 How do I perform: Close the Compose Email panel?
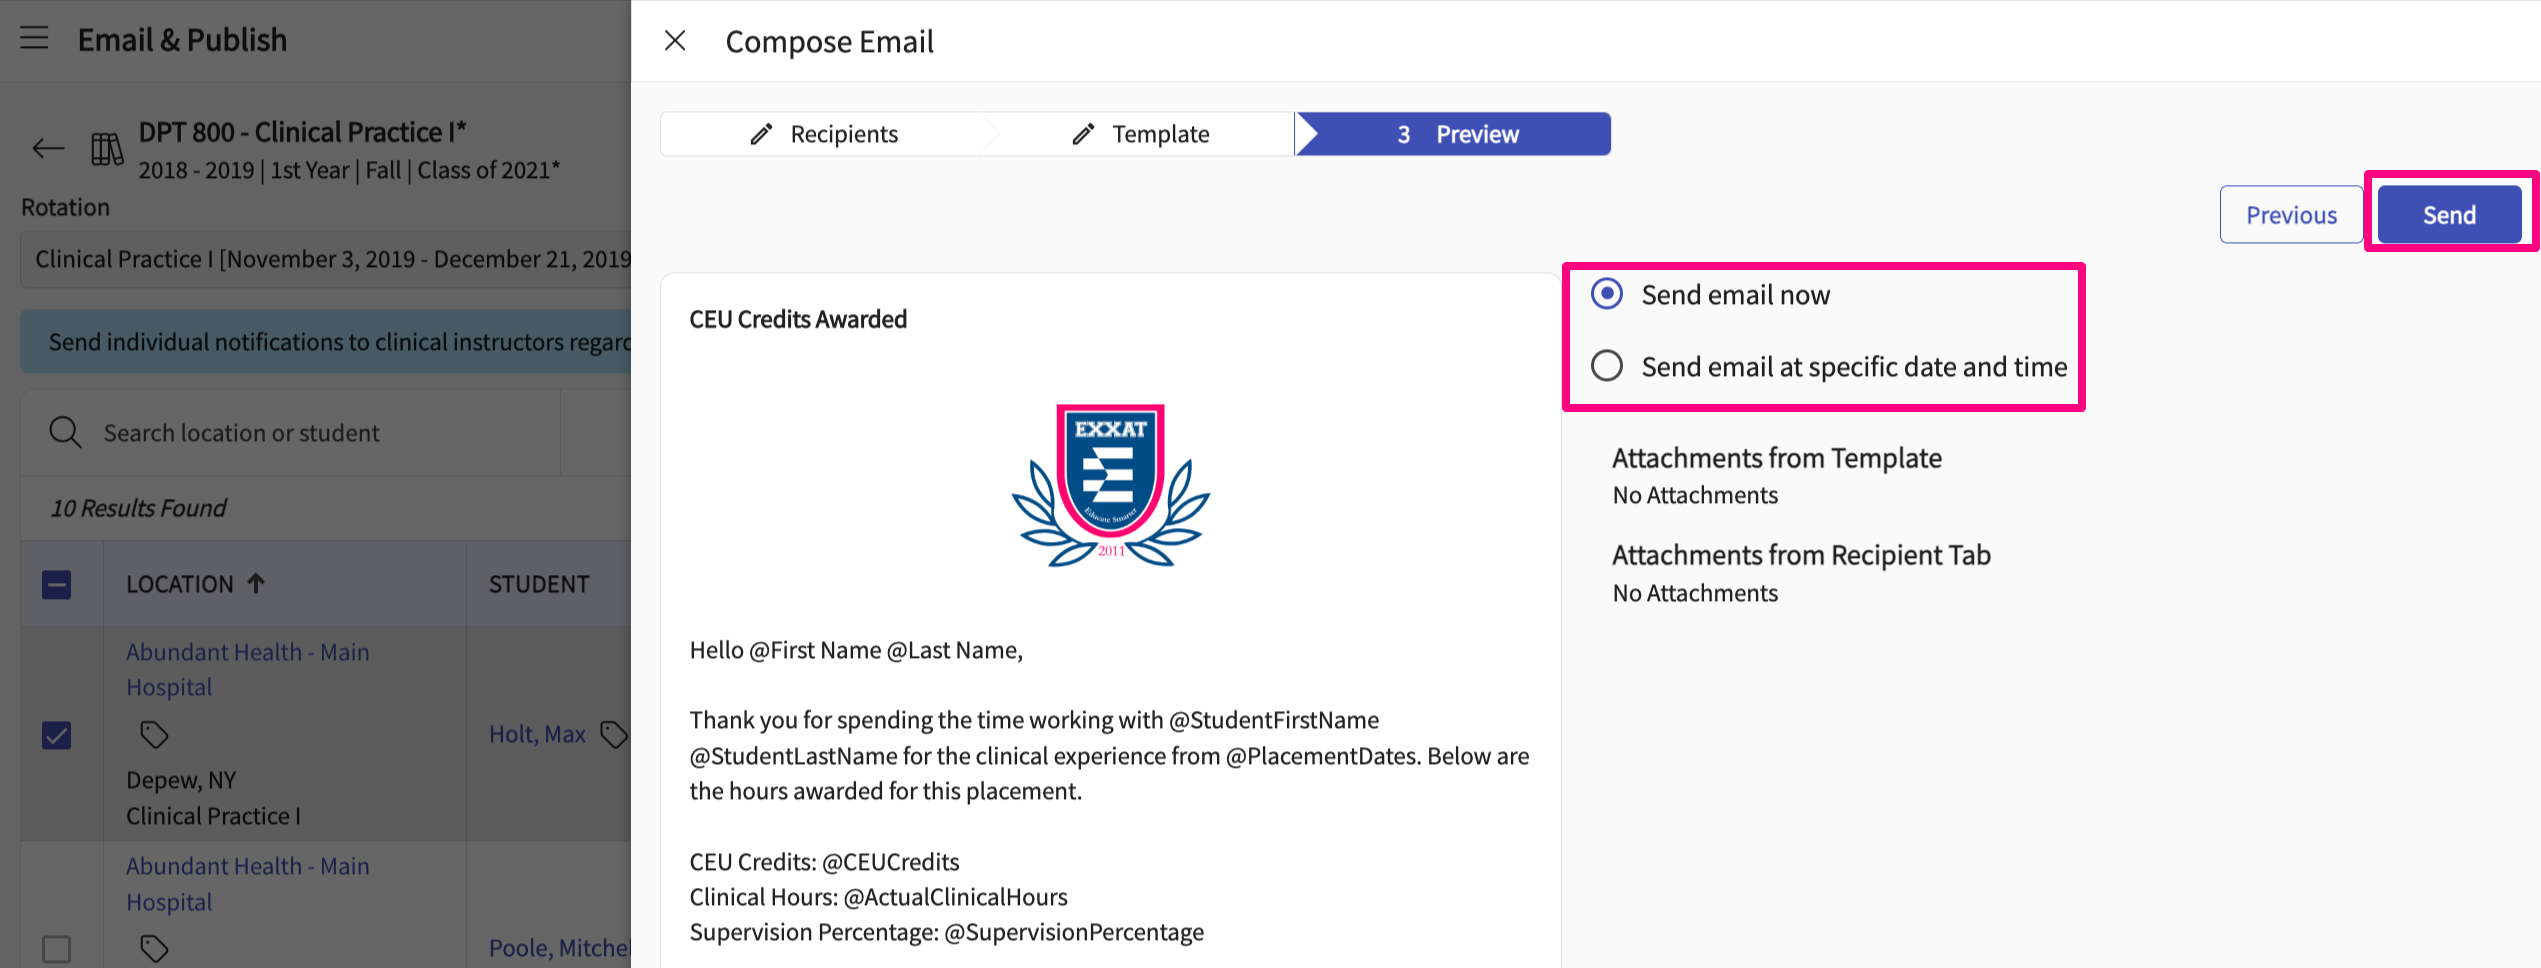[675, 41]
